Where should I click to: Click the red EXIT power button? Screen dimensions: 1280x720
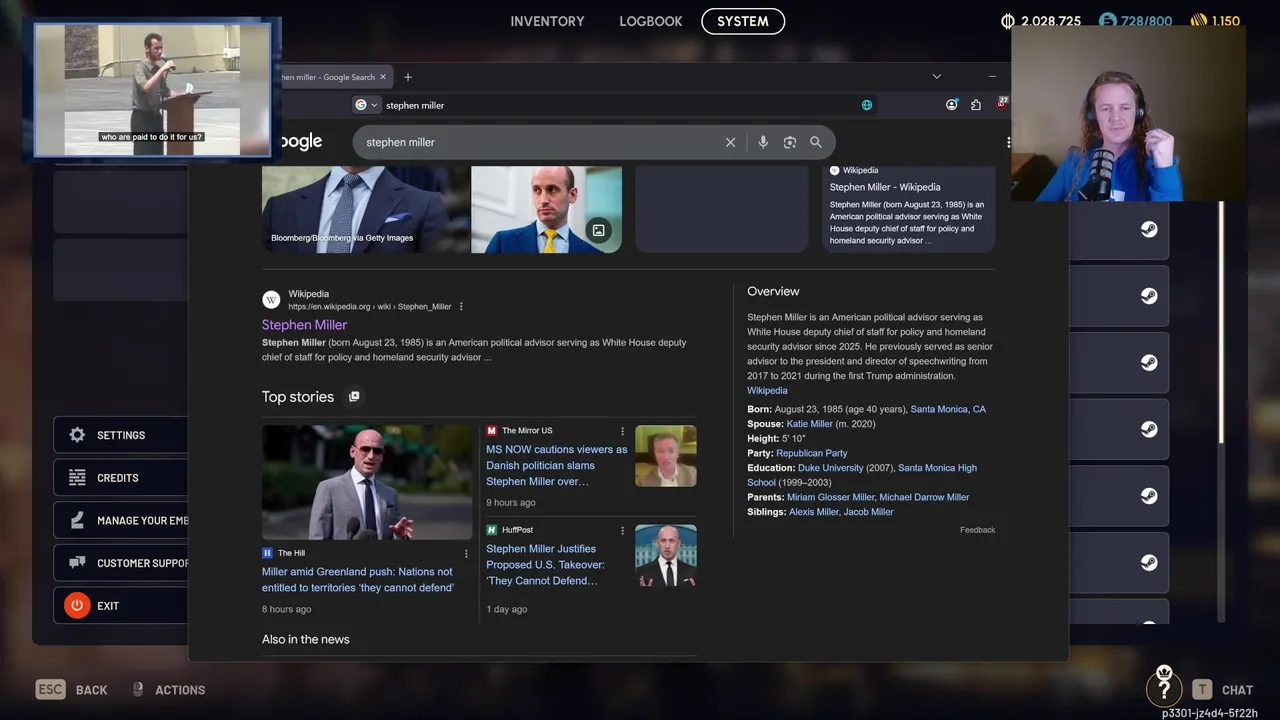click(x=77, y=606)
